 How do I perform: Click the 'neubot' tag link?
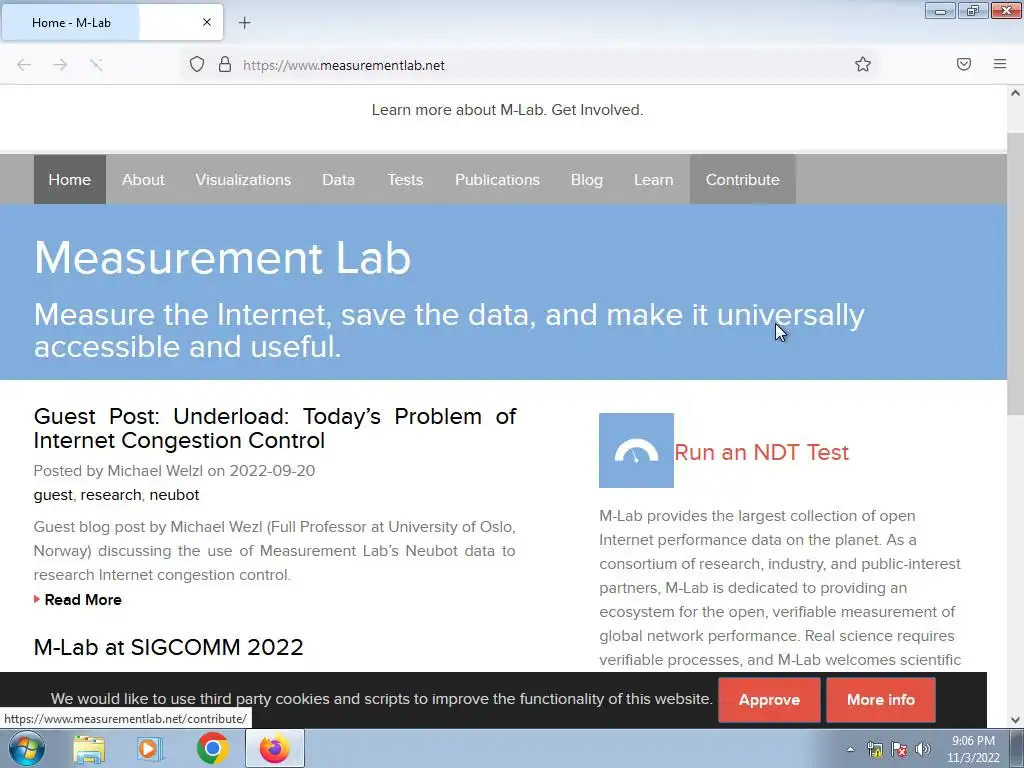click(x=174, y=495)
